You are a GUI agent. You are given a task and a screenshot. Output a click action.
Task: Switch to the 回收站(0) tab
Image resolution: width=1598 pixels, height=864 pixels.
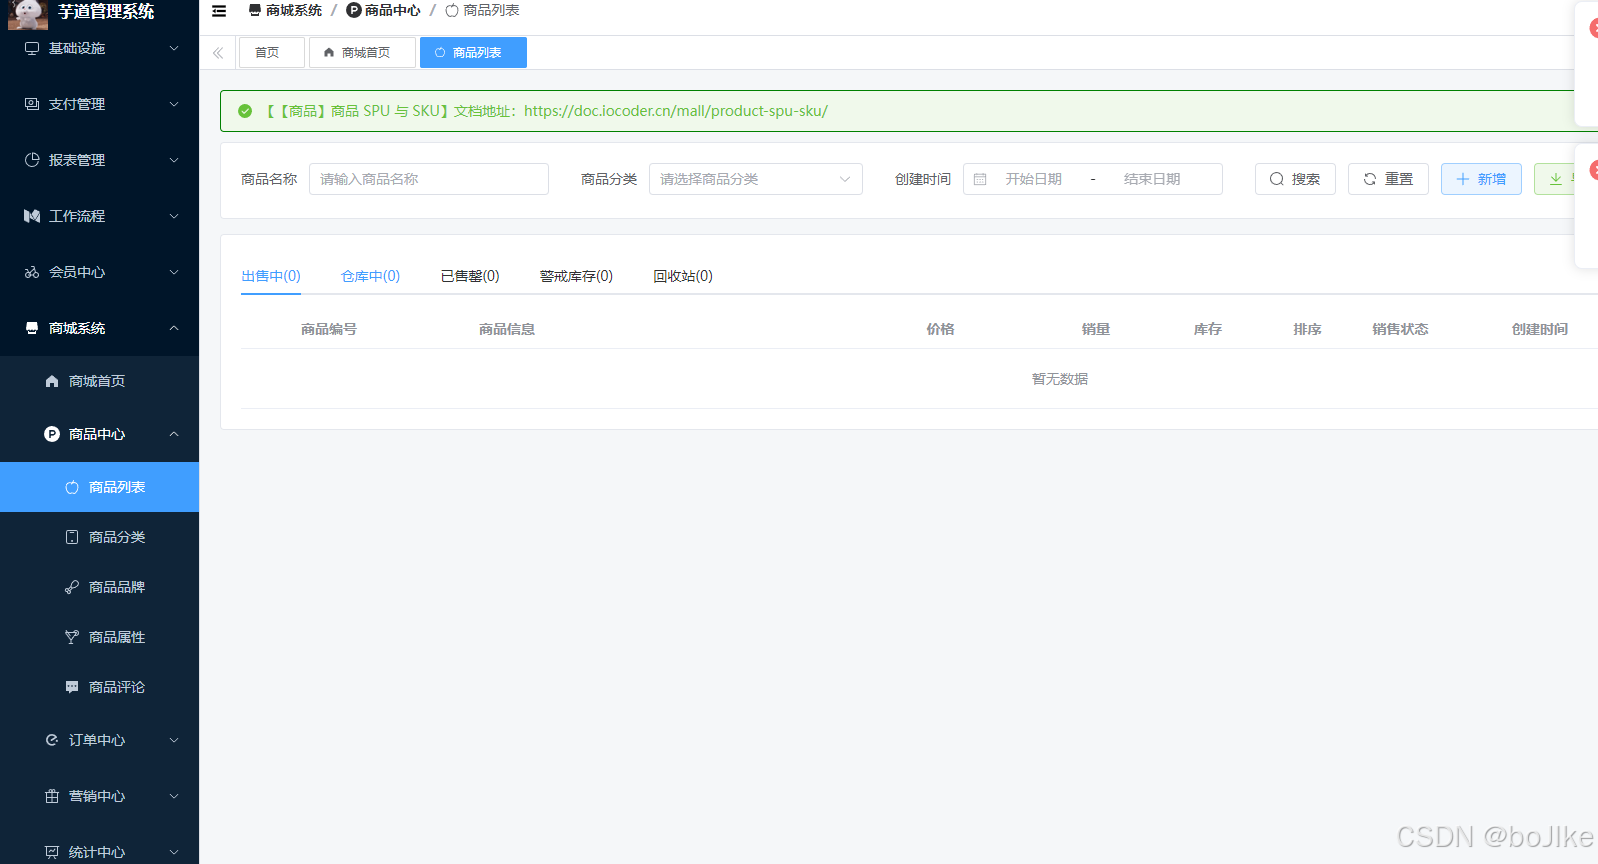pyautogui.click(x=682, y=276)
